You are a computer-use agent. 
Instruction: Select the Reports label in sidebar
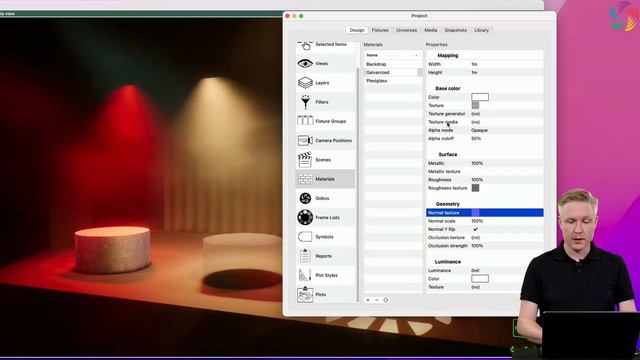[x=324, y=256]
